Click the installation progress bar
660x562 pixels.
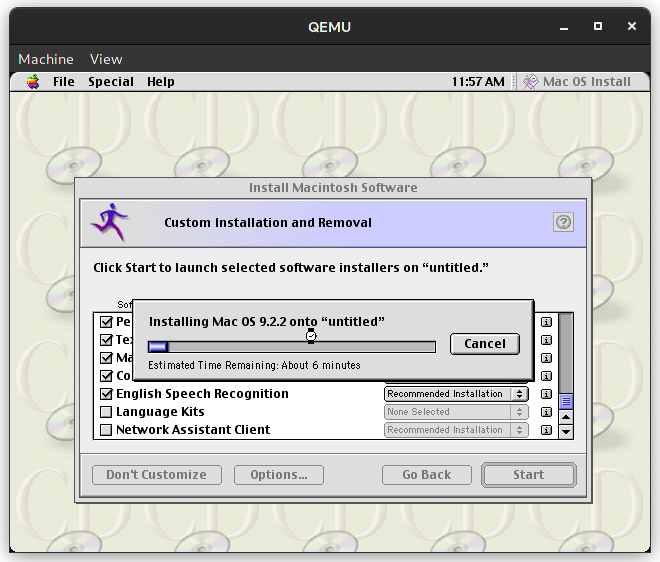[292, 347]
